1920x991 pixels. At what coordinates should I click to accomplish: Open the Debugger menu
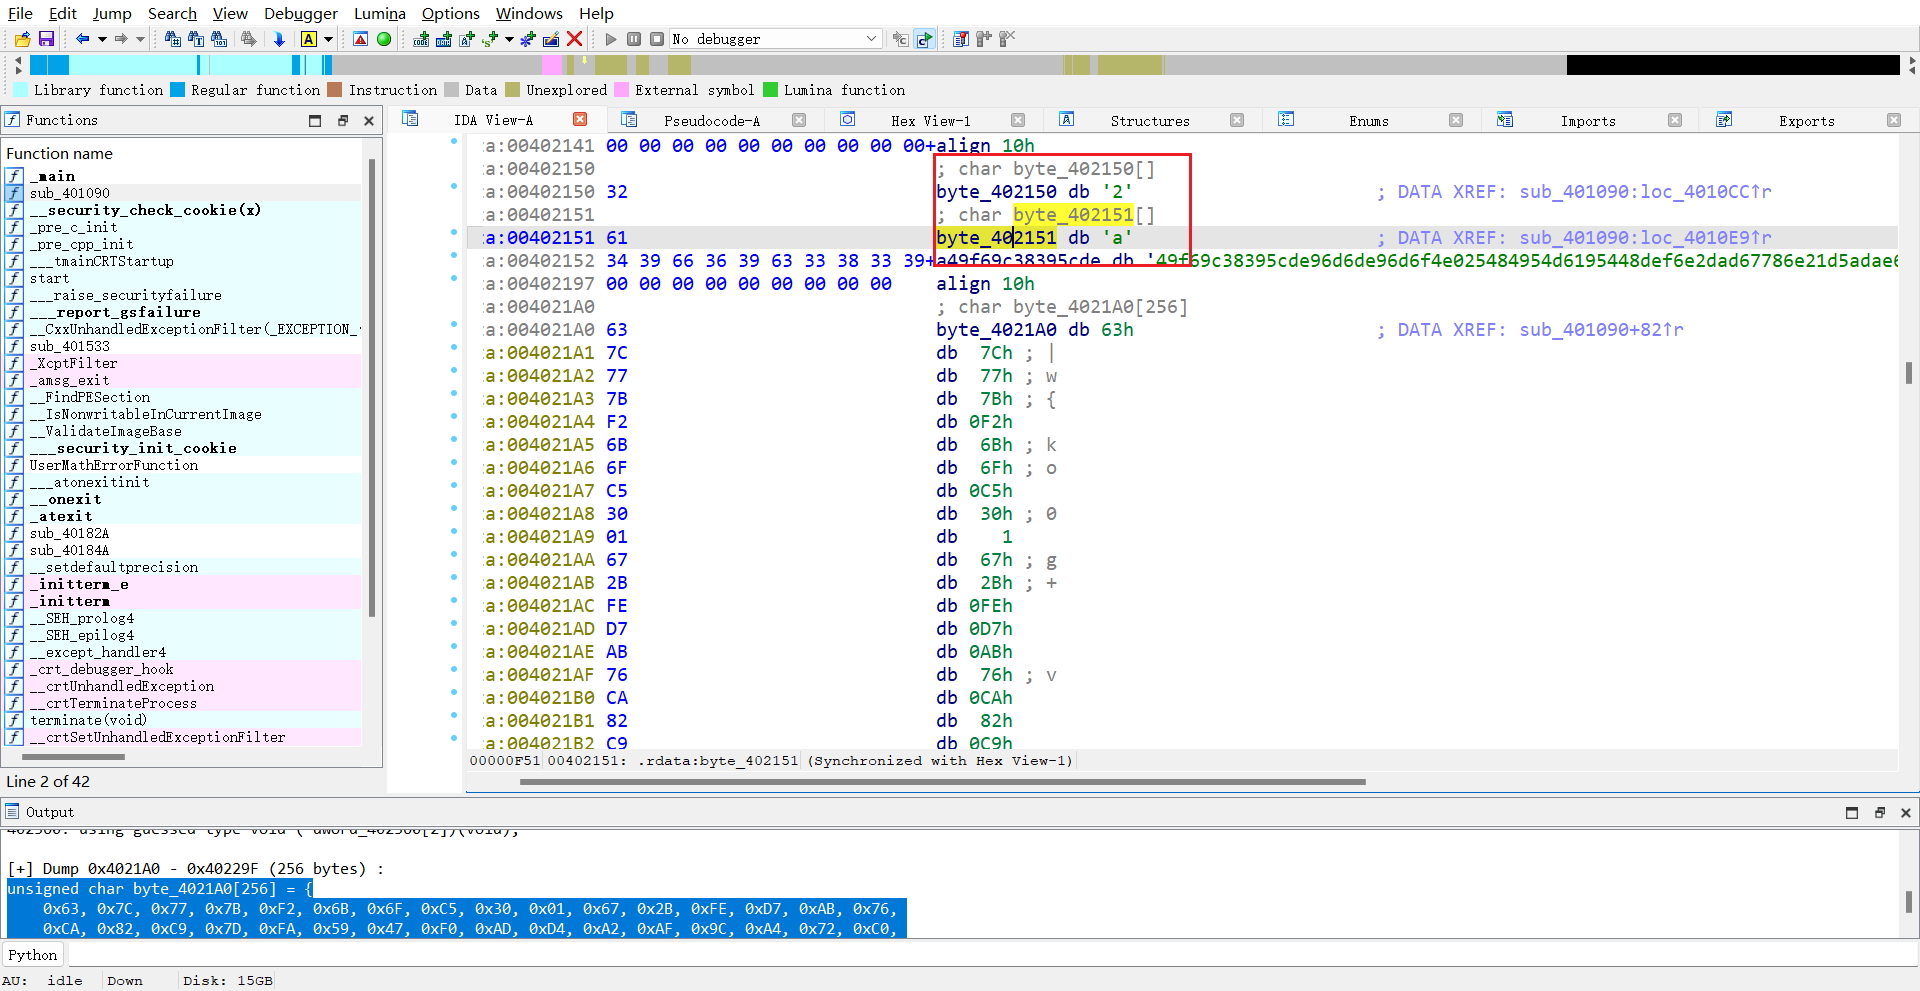pyautogui.click(x=301, y=13)
